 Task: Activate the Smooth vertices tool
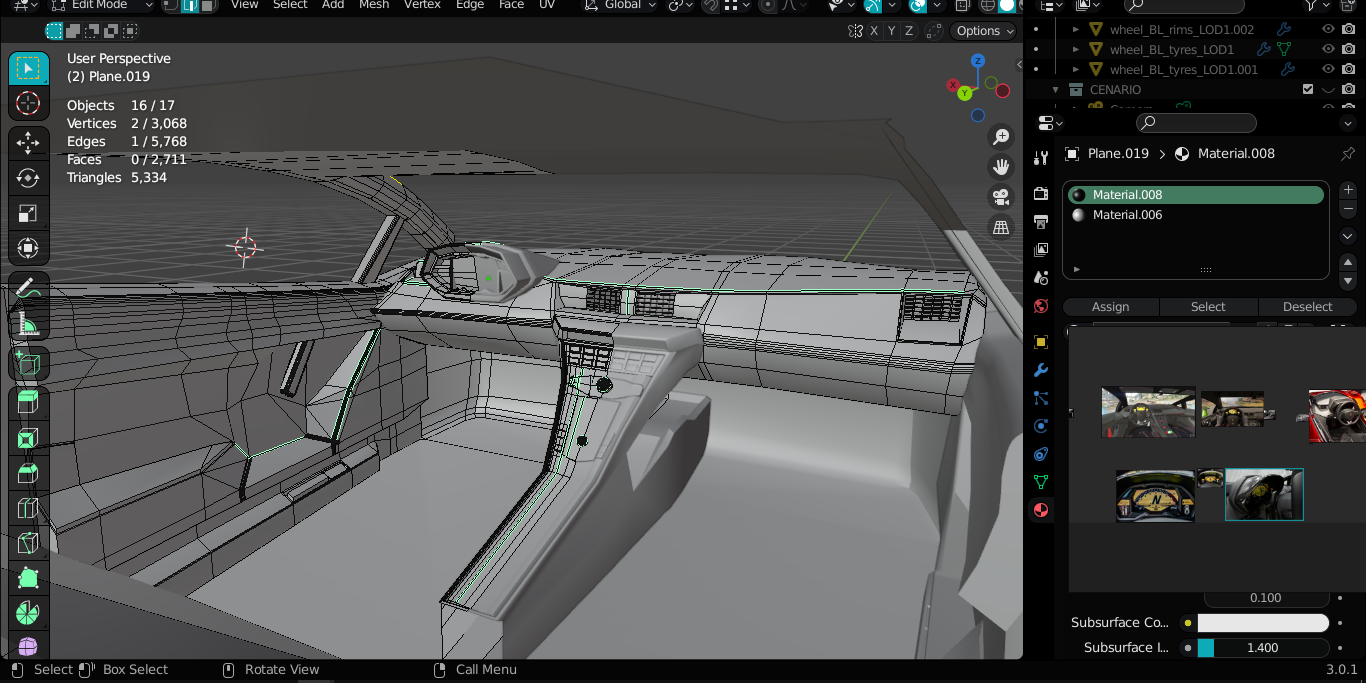pyautogui.click(x=28, y=646)
